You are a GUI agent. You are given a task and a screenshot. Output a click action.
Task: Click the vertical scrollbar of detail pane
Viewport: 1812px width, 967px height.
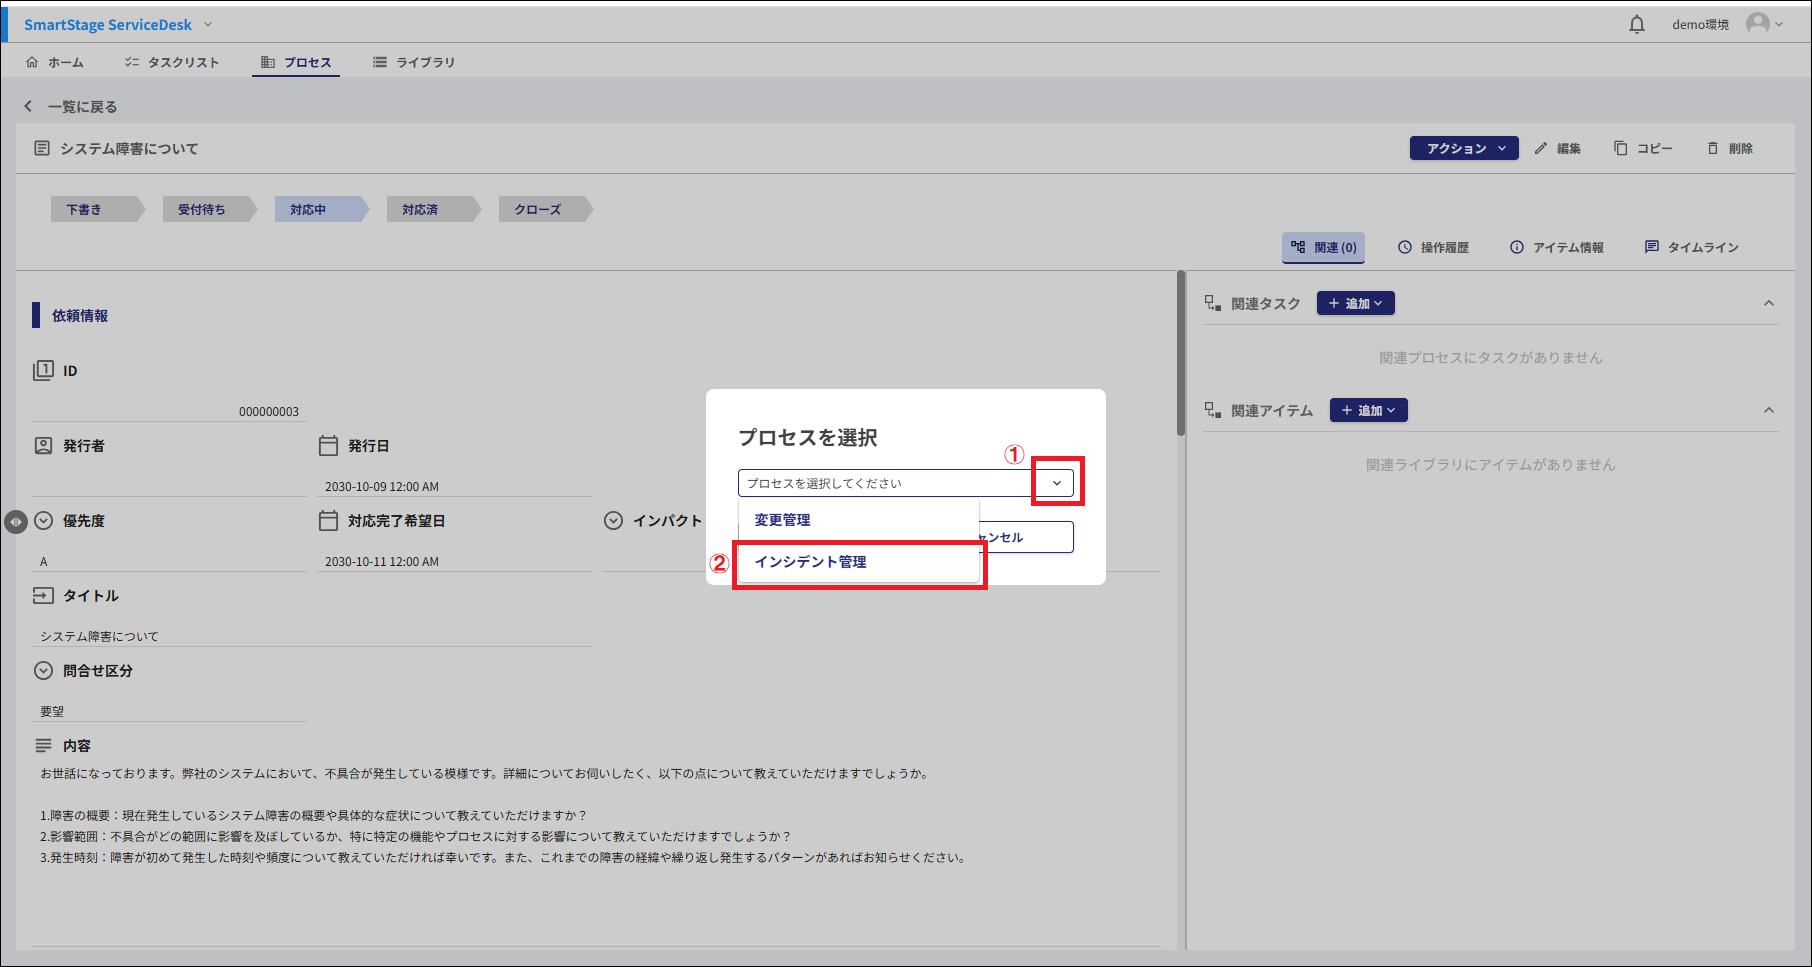pyautogui.click(x=1181, y=355)
